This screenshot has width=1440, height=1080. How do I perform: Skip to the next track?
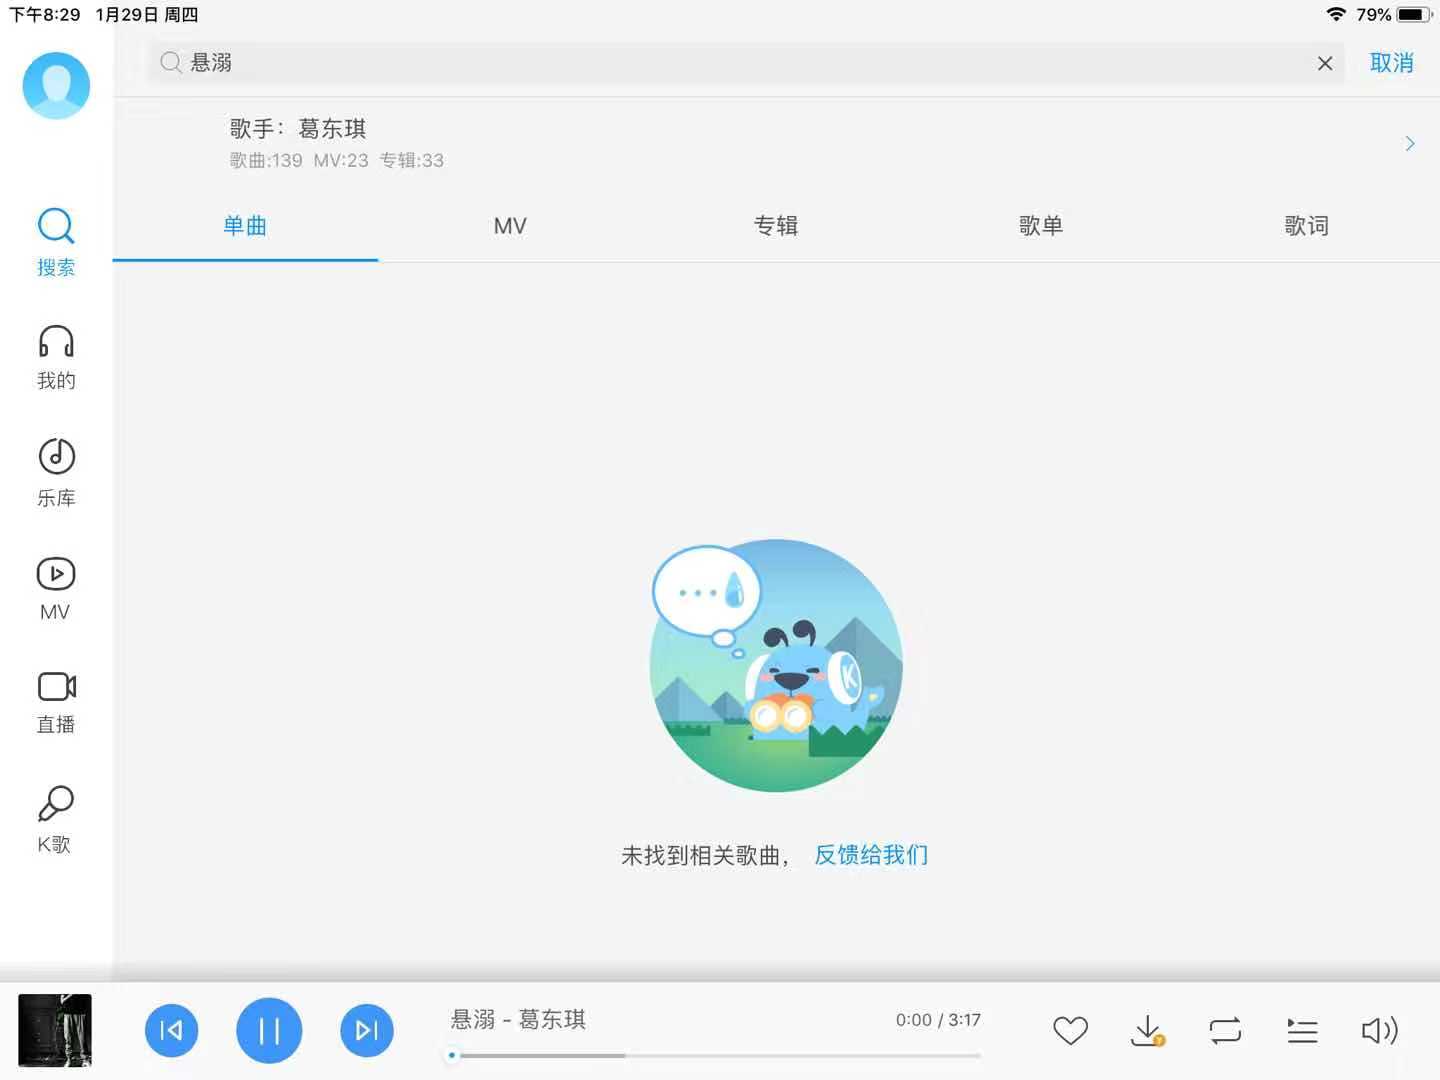coord(367,1030)
